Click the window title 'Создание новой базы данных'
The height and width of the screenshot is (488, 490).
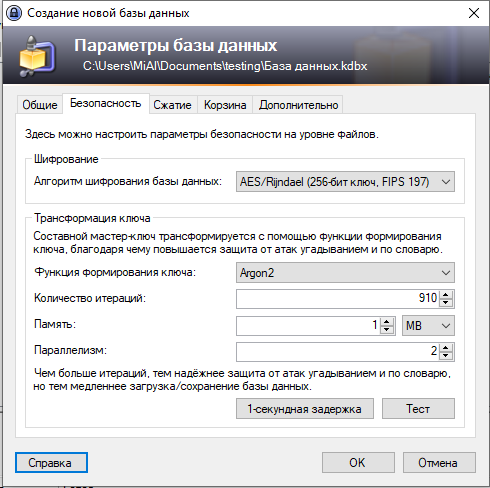(x=108, y=13)
